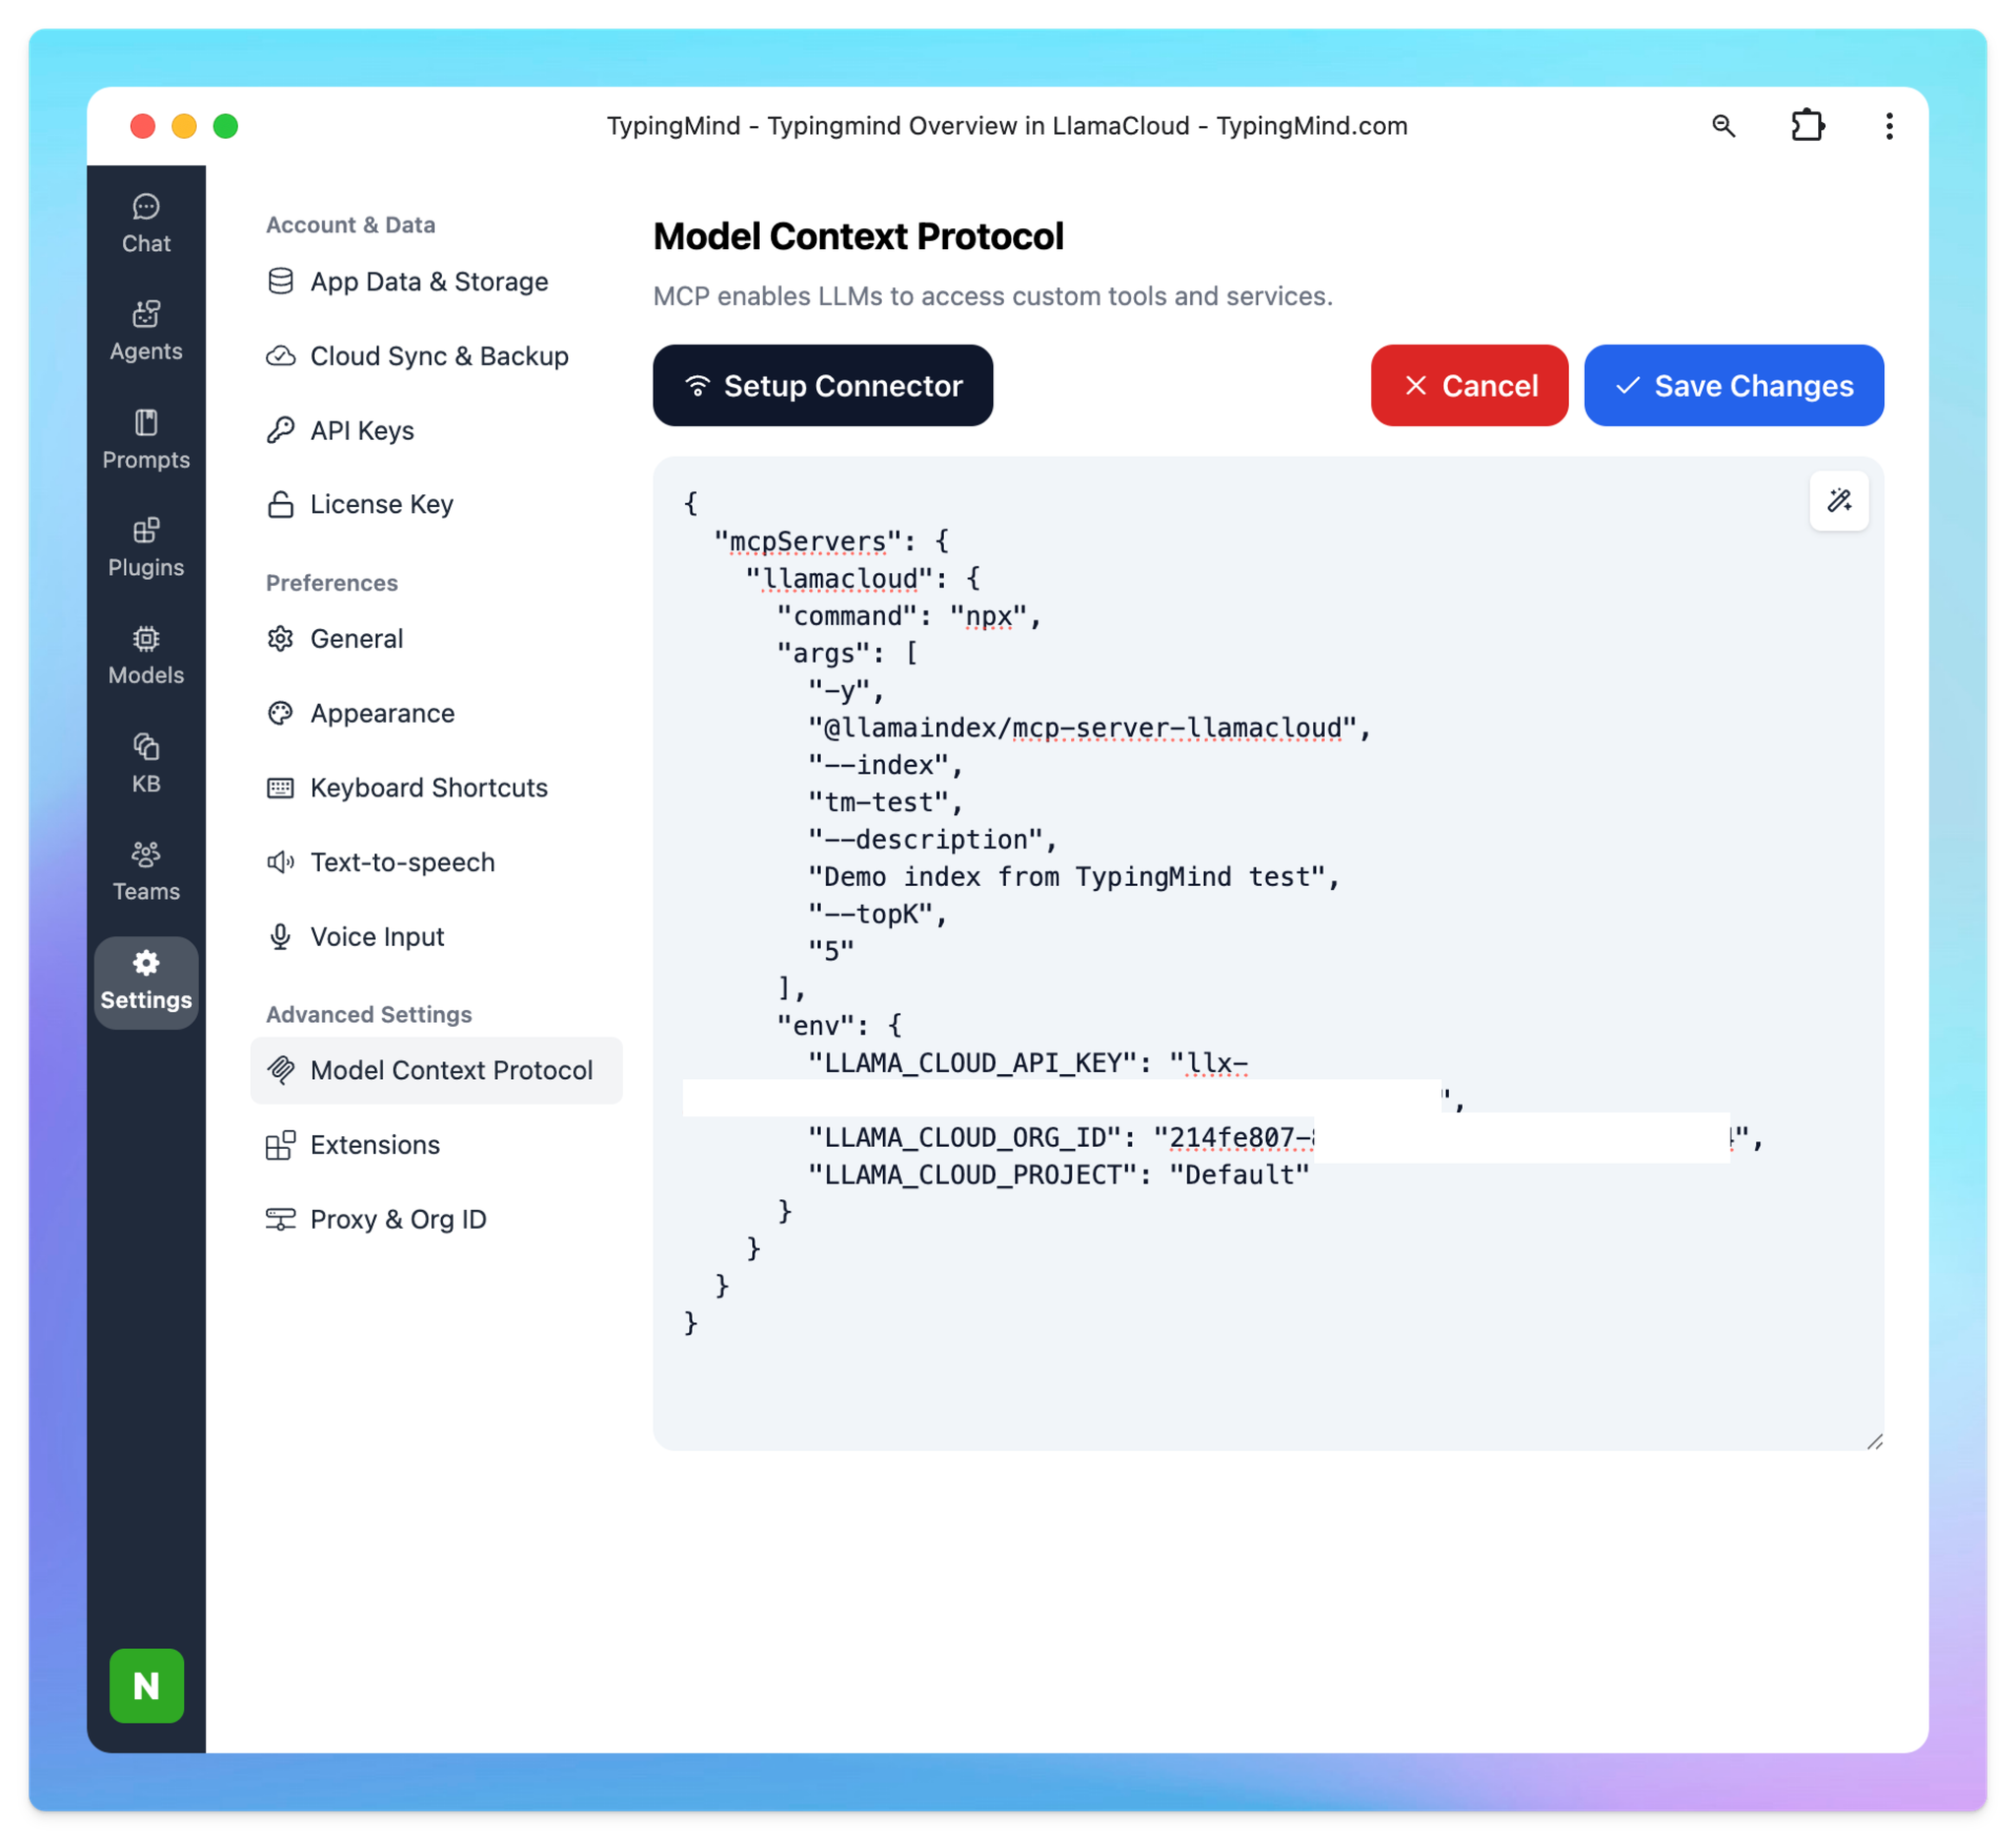Click Save Changes button
The image size is (2016, 1840).
tap(1733, 386)
